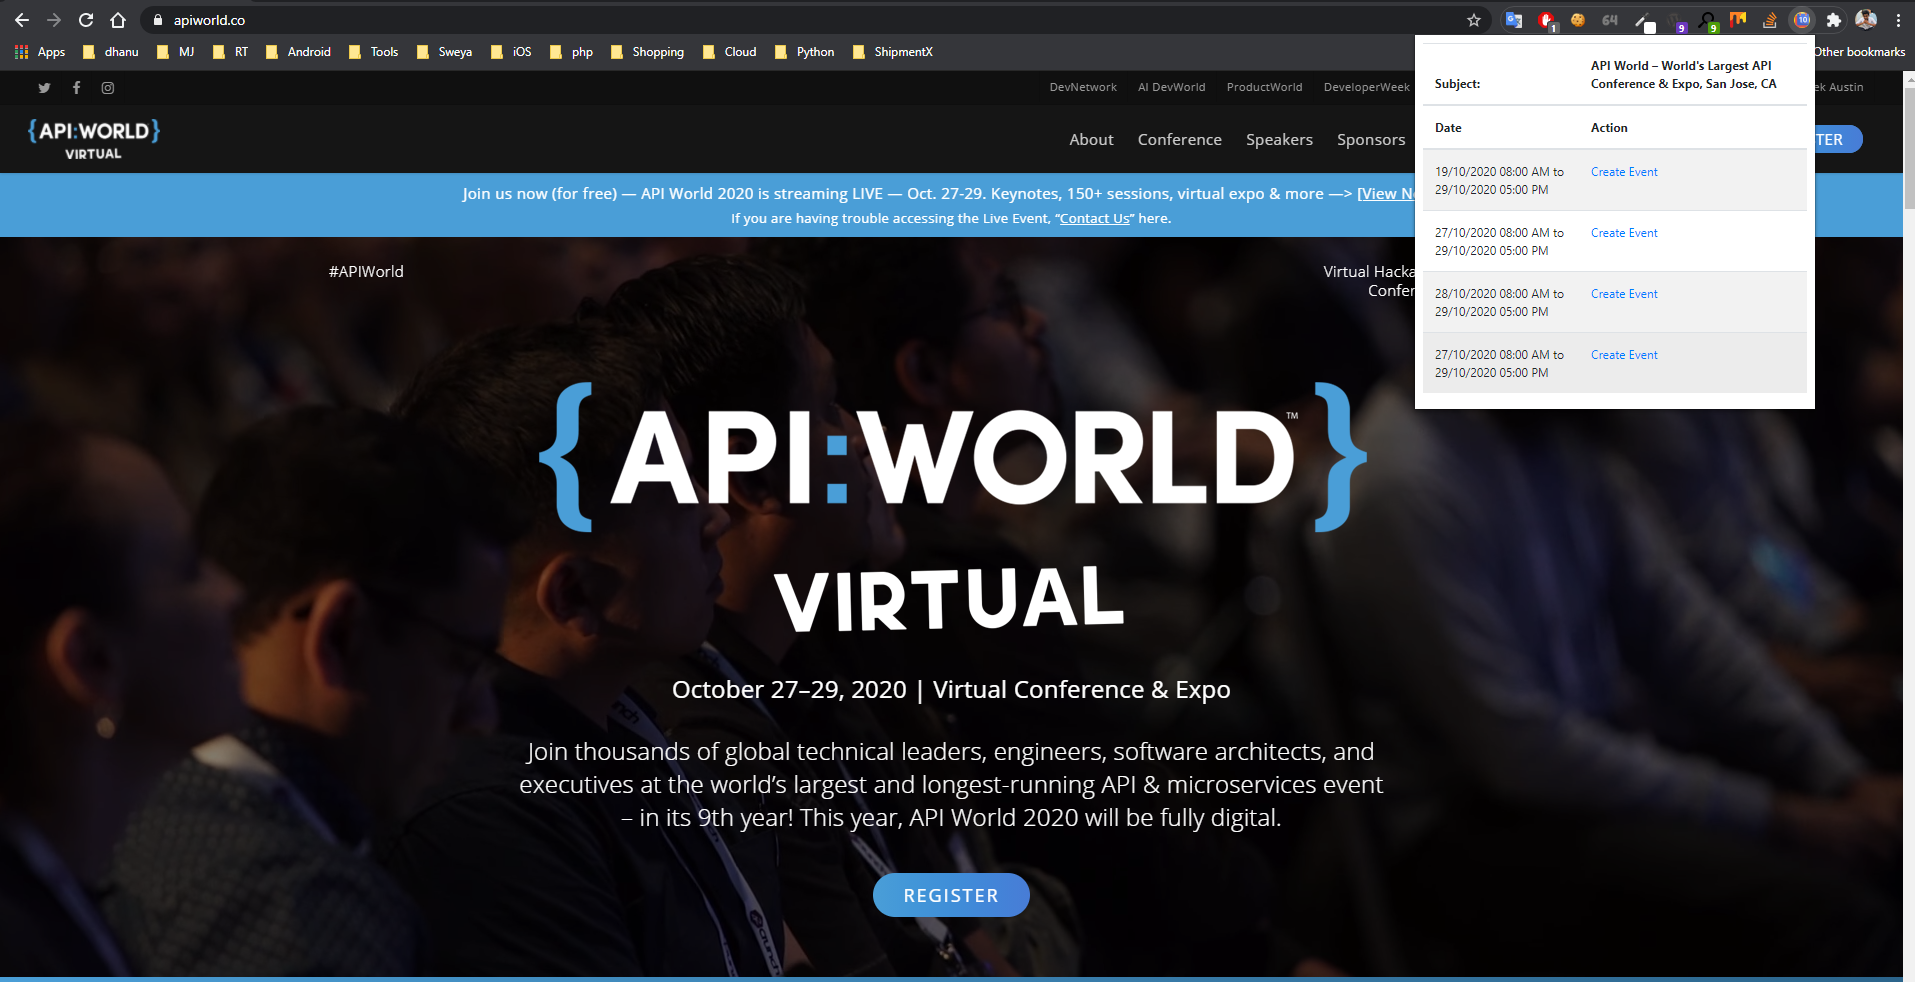
Task: Open the Android bookmarks folder
Action: pos(298,52)
